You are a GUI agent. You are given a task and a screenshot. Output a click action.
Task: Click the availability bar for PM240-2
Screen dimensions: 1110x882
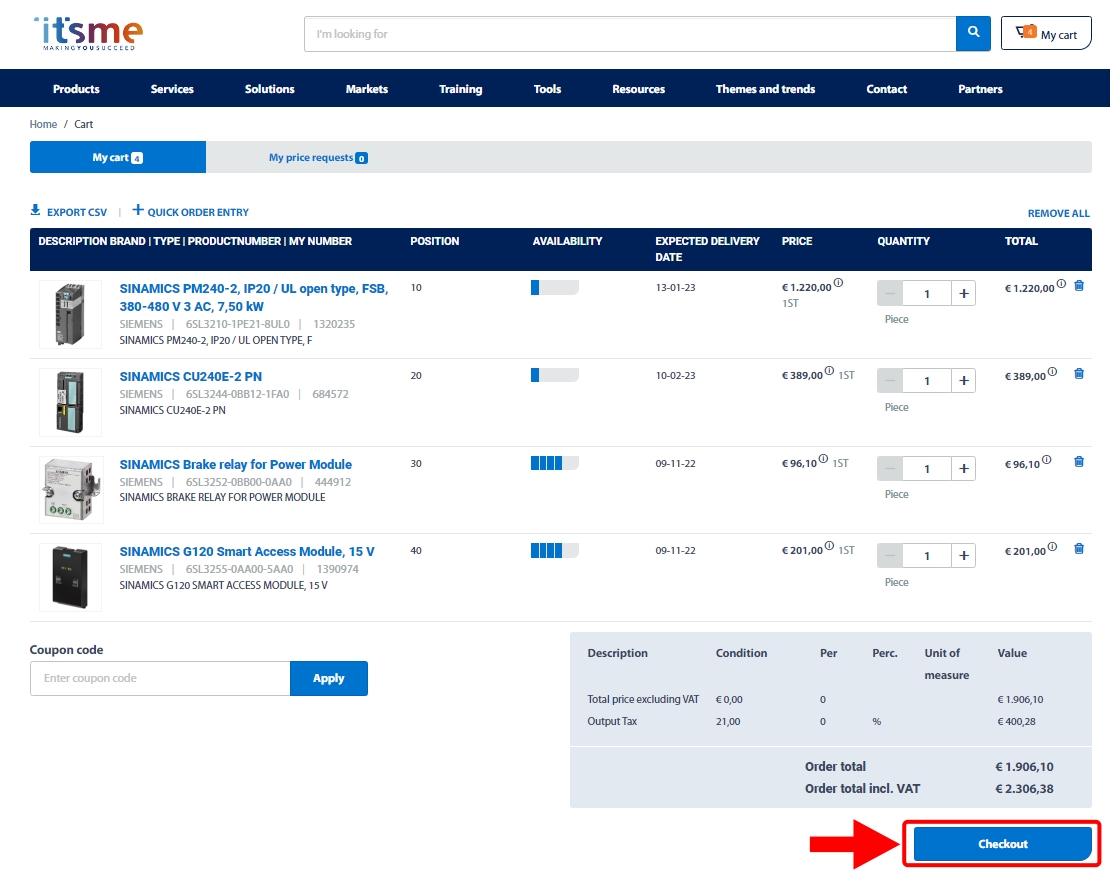tap(554, 287)
